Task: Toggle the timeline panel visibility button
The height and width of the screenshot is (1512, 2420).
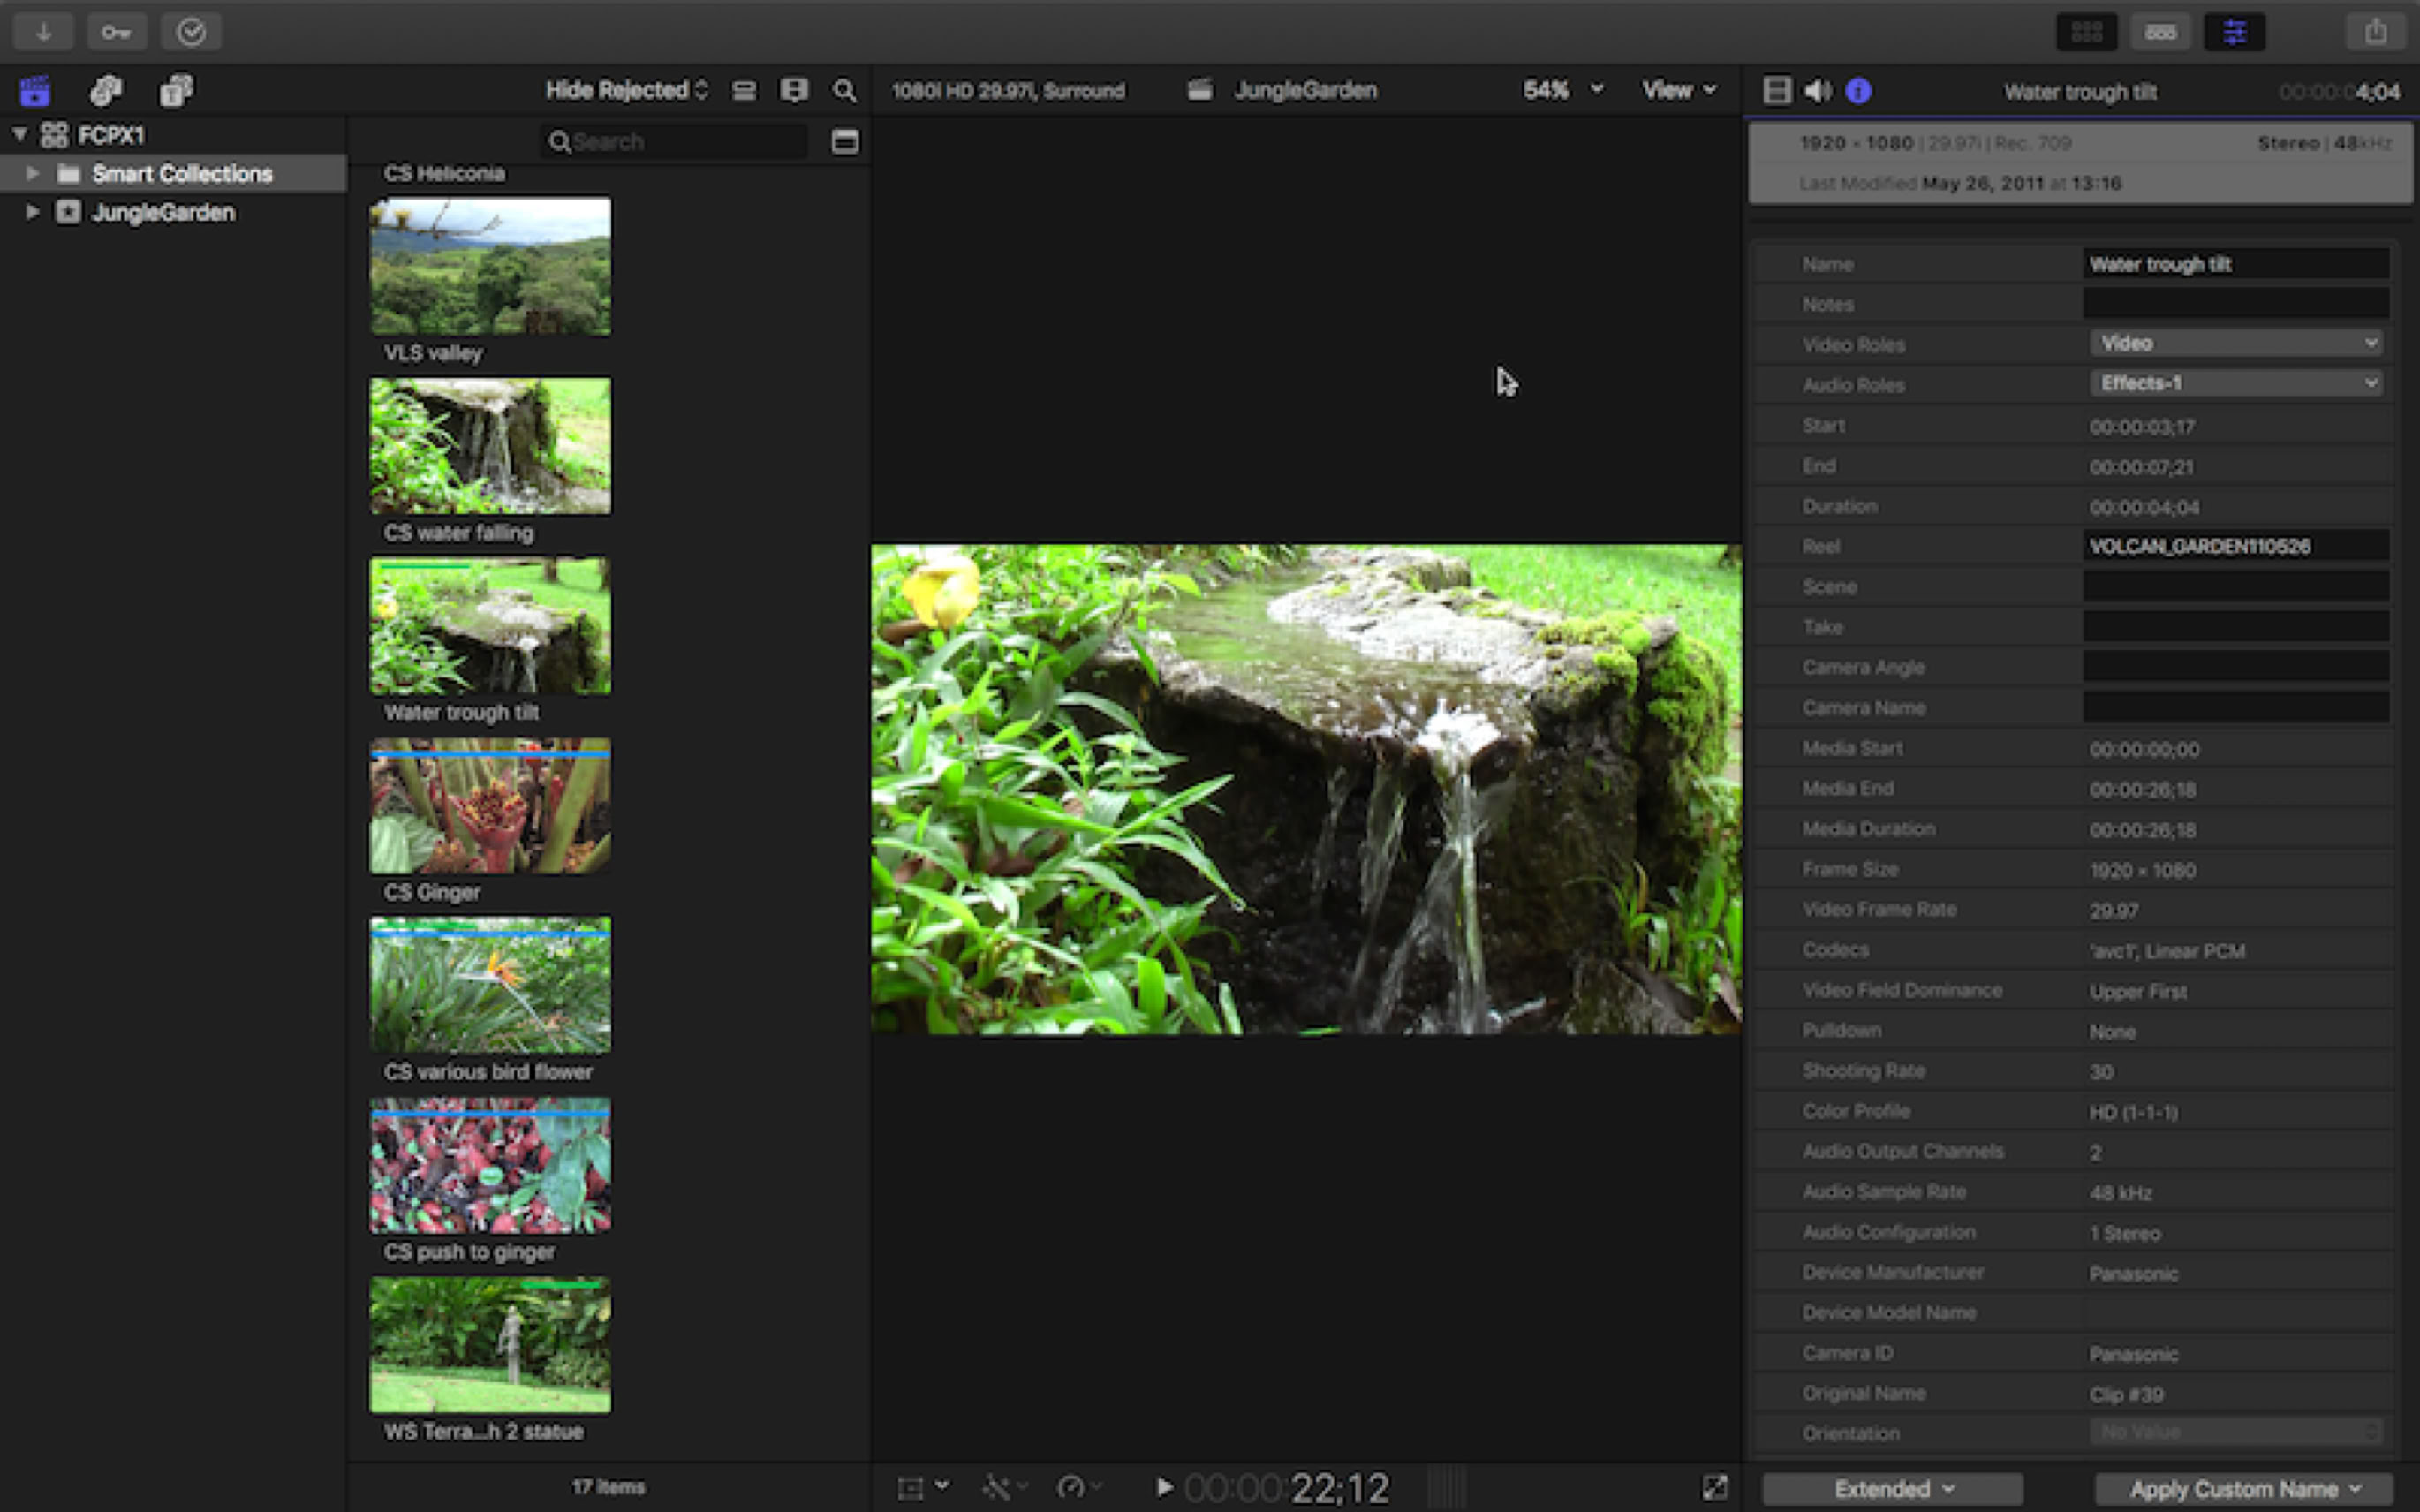Action: tap(2160, 32)
